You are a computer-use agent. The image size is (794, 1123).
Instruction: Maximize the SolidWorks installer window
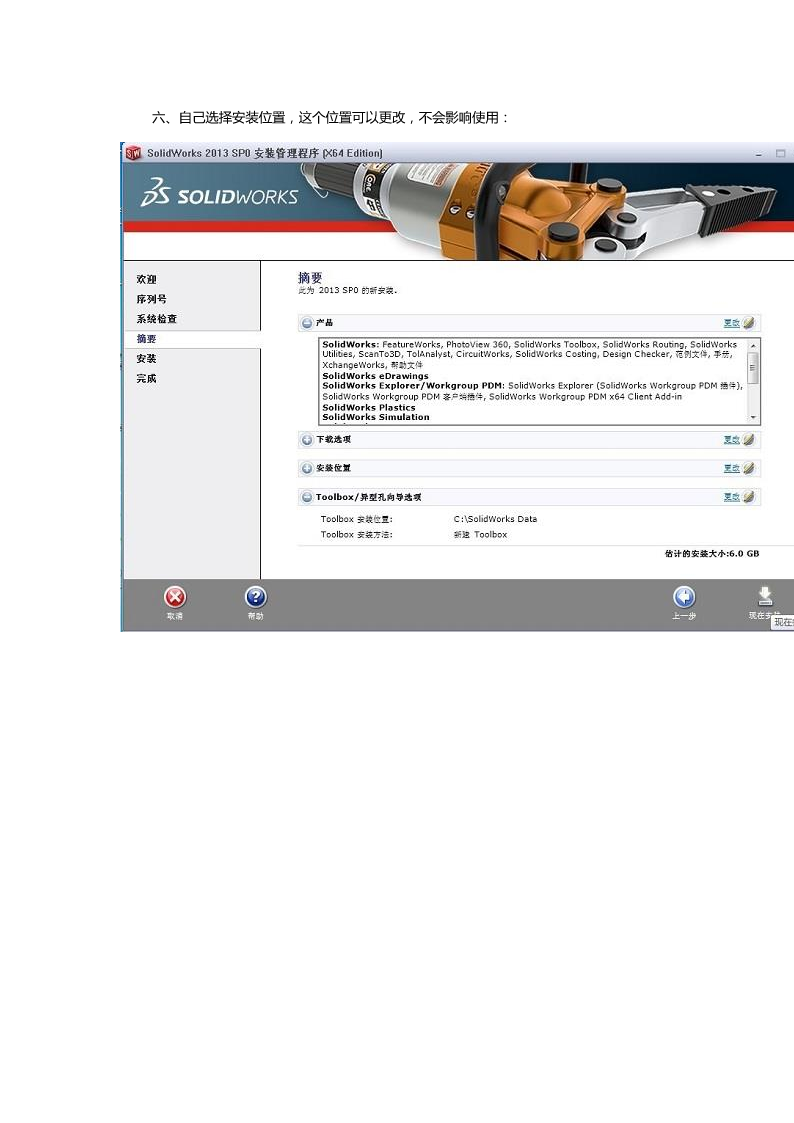780,153
